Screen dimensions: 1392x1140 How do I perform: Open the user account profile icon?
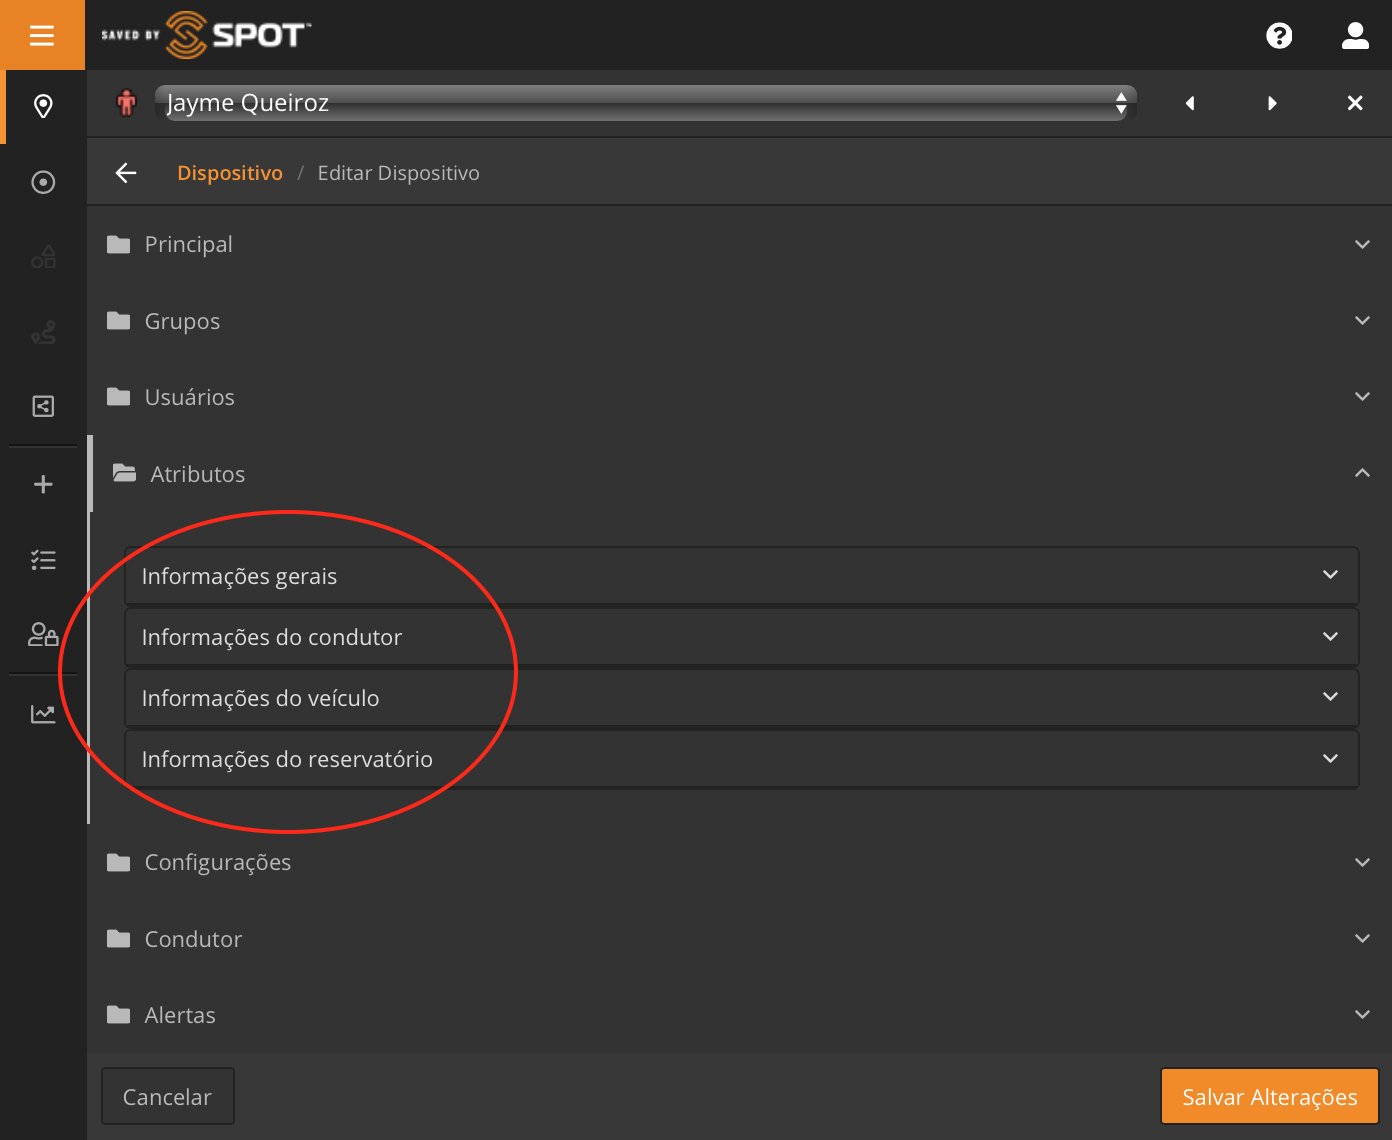pos(1354,36)
